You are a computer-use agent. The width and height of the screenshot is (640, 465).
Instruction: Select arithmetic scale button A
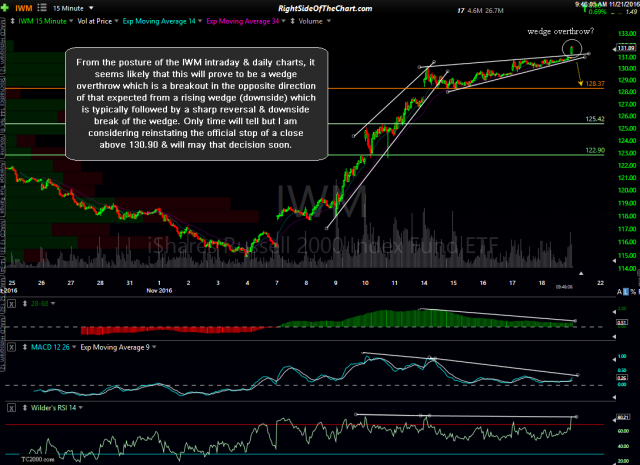[x=619, y=291]
